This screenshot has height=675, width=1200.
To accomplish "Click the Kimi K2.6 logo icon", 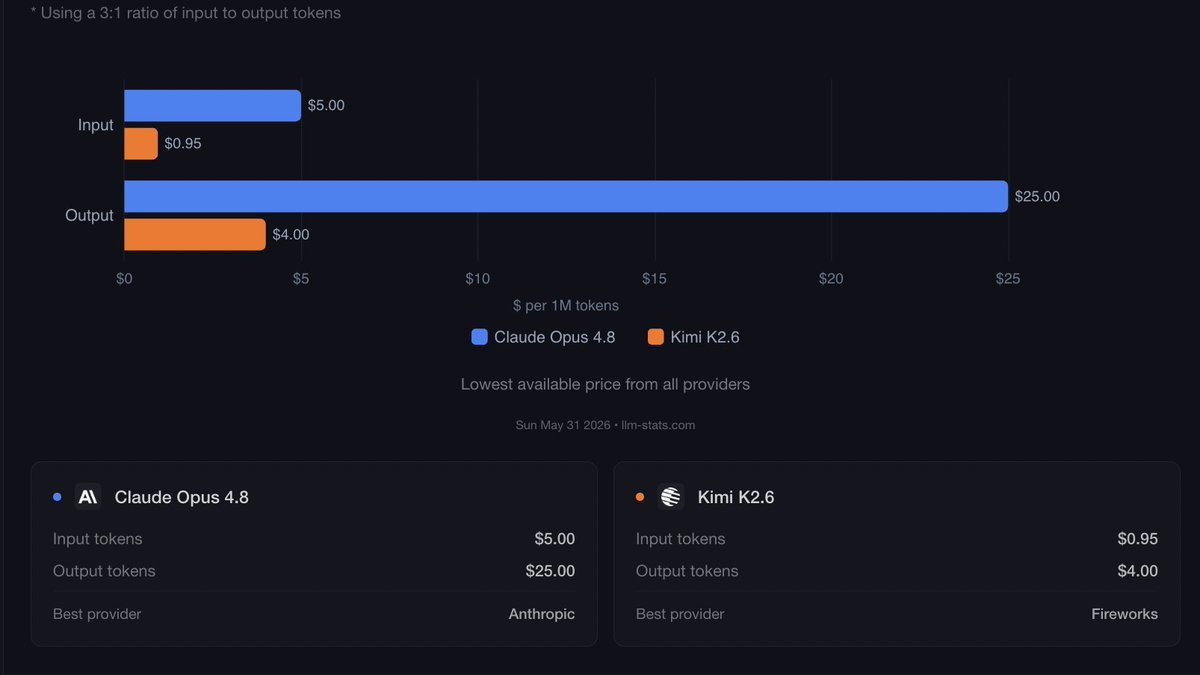I will pos(671,497).
